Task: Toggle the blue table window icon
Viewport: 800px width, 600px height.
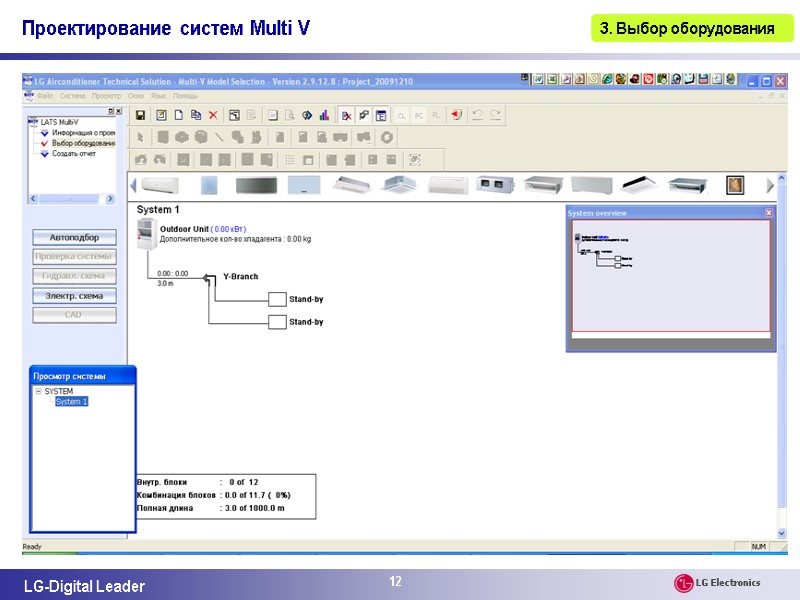Action: tap(381, 116)
